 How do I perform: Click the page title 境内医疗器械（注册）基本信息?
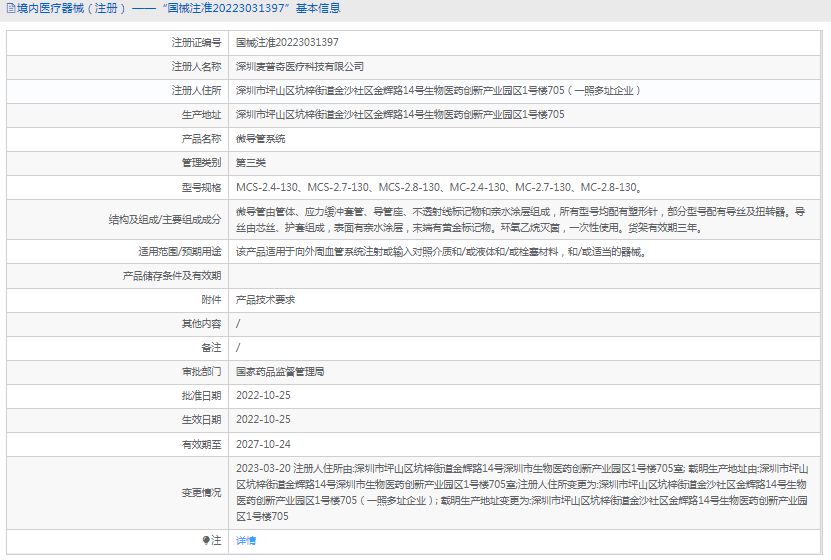[179, 8]
